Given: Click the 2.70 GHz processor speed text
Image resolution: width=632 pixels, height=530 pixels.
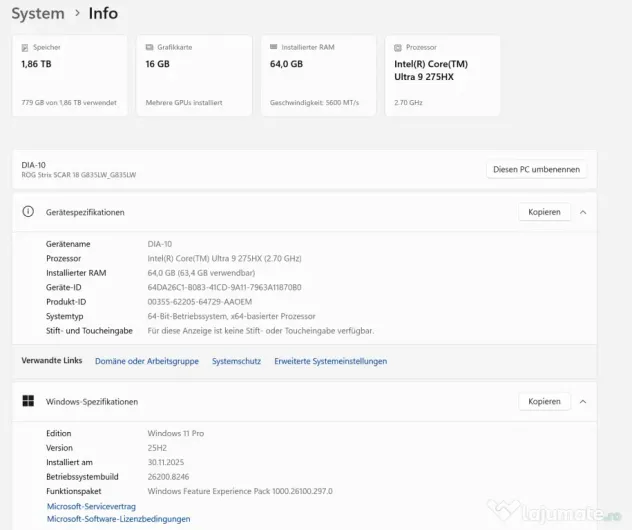Looking at the screenshot, I should tap(408, 103).
